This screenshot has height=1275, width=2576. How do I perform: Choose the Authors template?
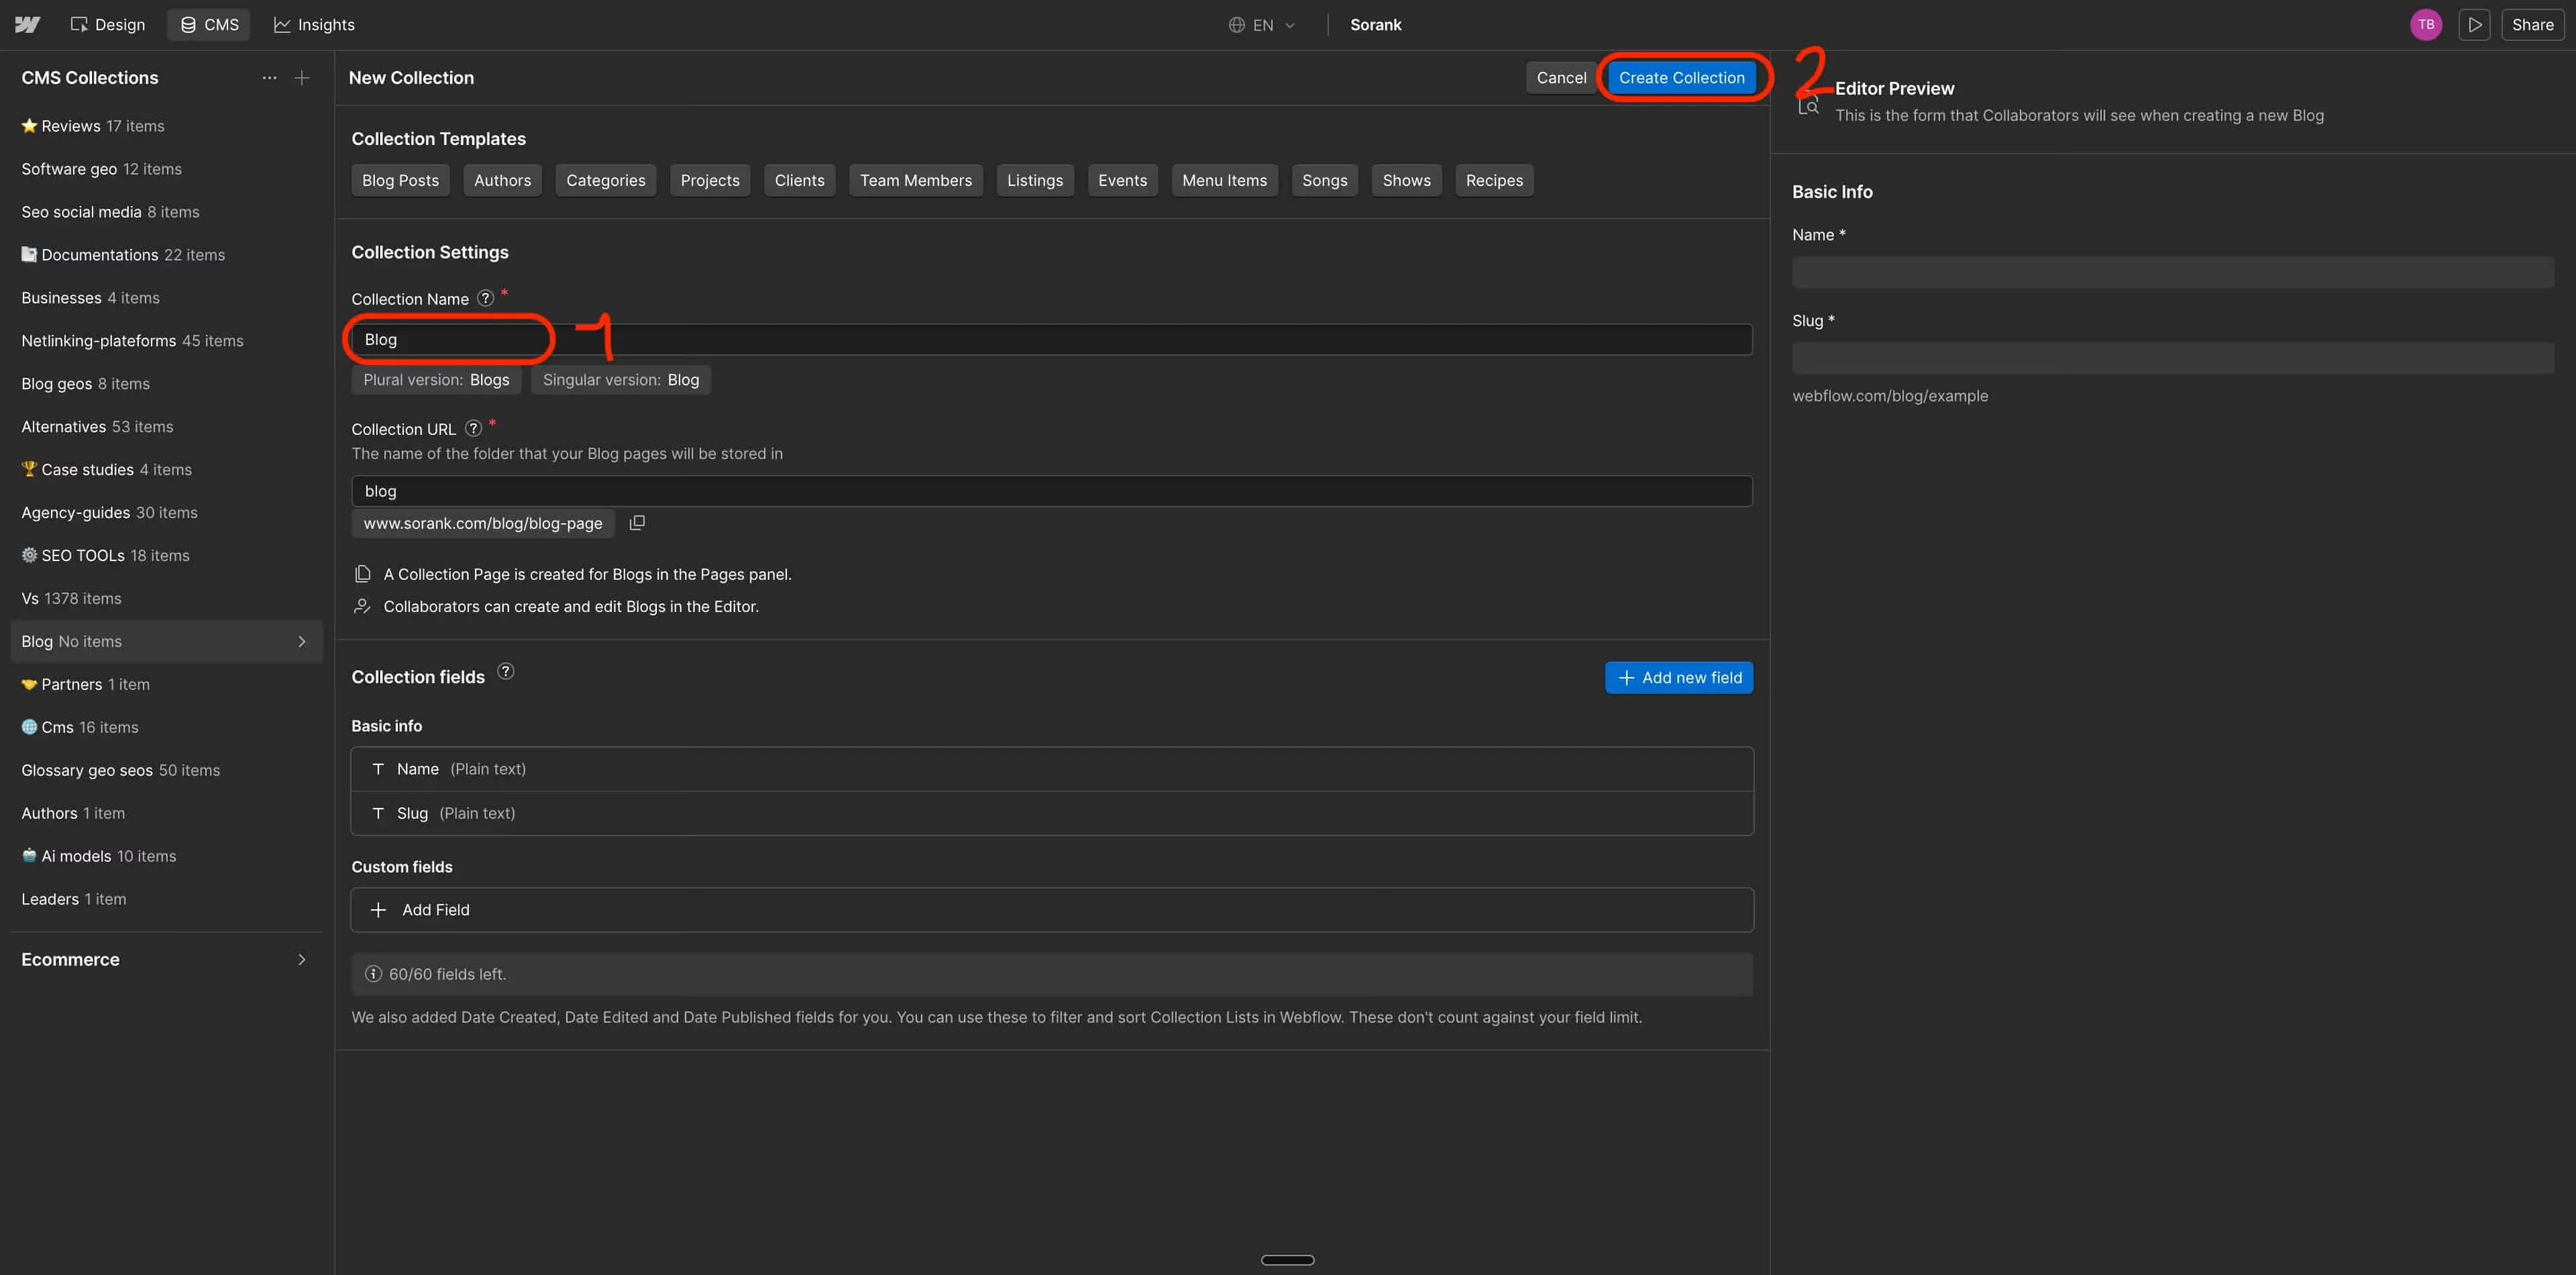pyautogui.click(x=502, y=180)
